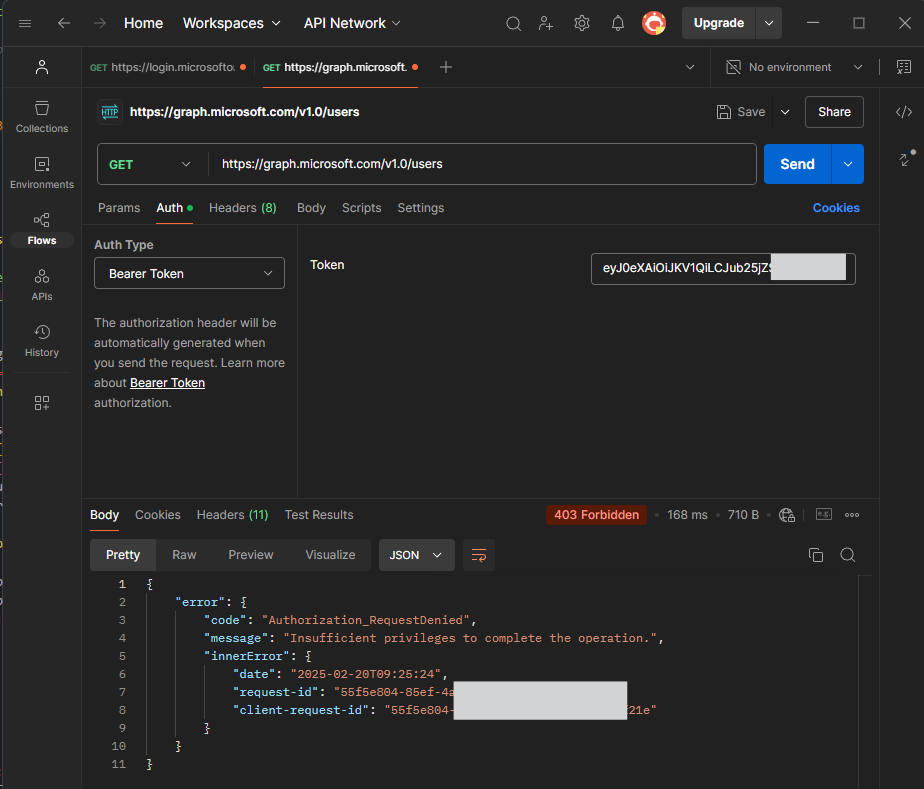Open the request Settings tab
The height and width of the screenshot is (789, 924).
click(x=421, y=208)
